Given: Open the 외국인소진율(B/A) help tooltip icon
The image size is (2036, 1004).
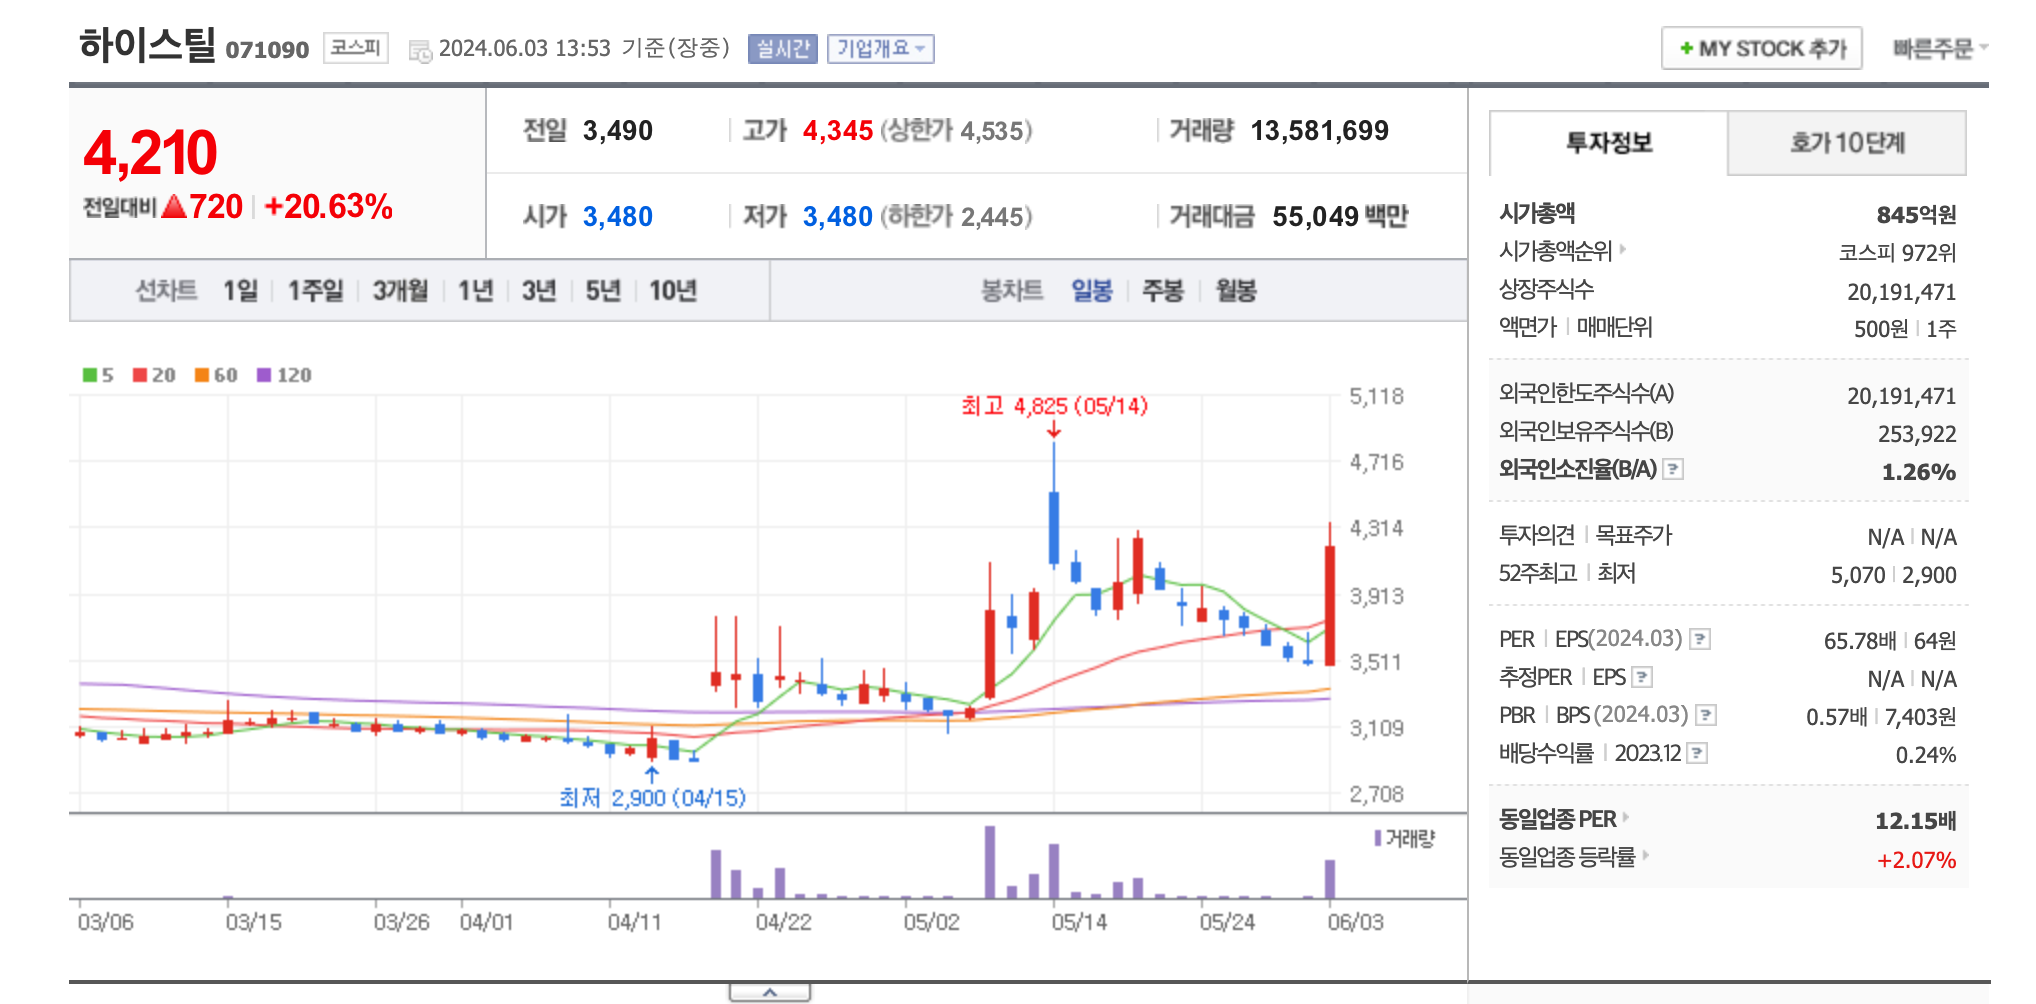Looking at the screenshot, I should coord(1672,468).
